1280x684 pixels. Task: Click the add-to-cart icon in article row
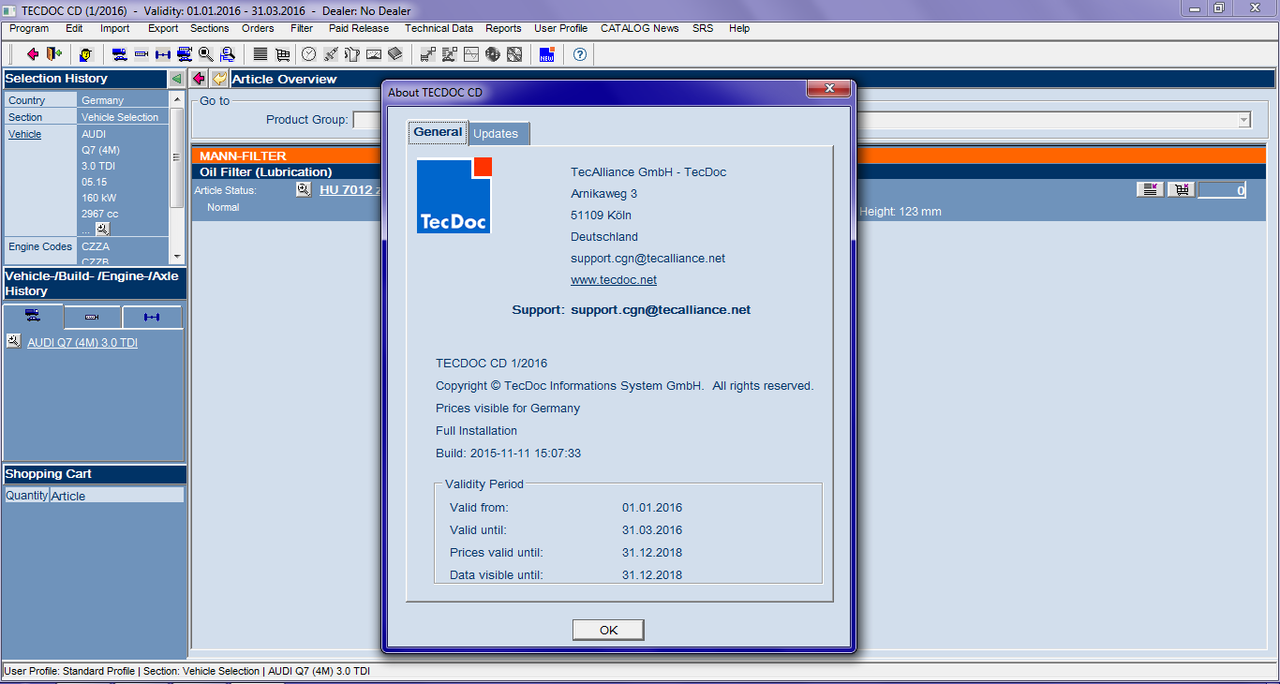pyautogui.click(x=1181, y=189)
